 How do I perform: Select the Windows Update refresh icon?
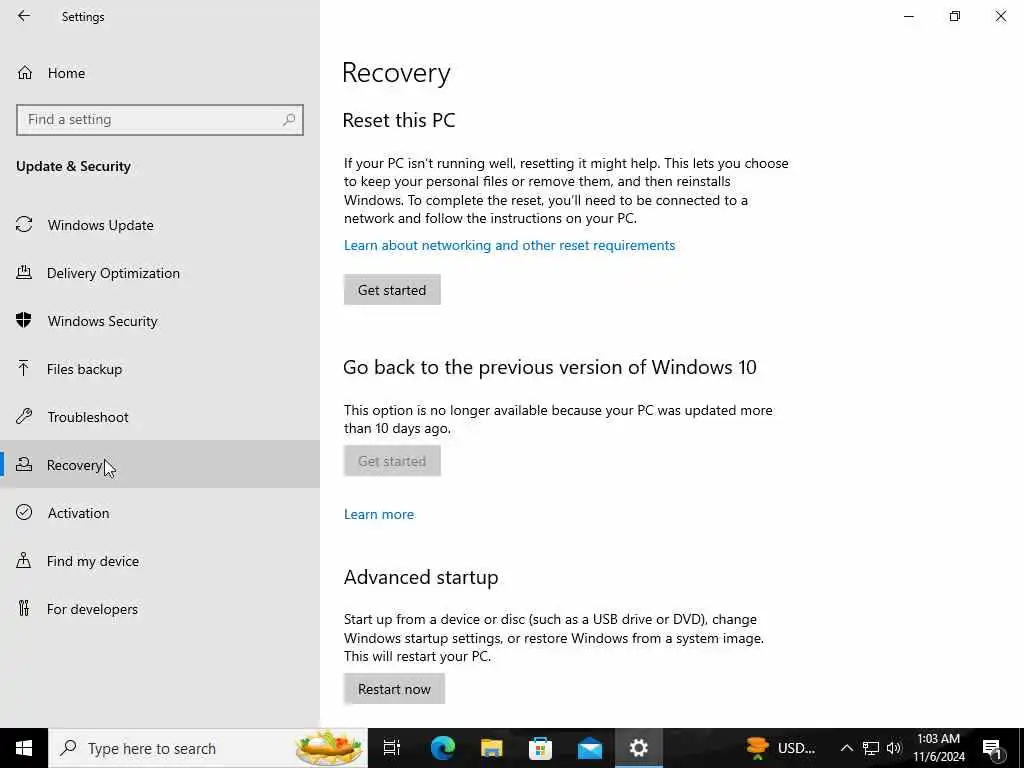(x=24, y=225)
